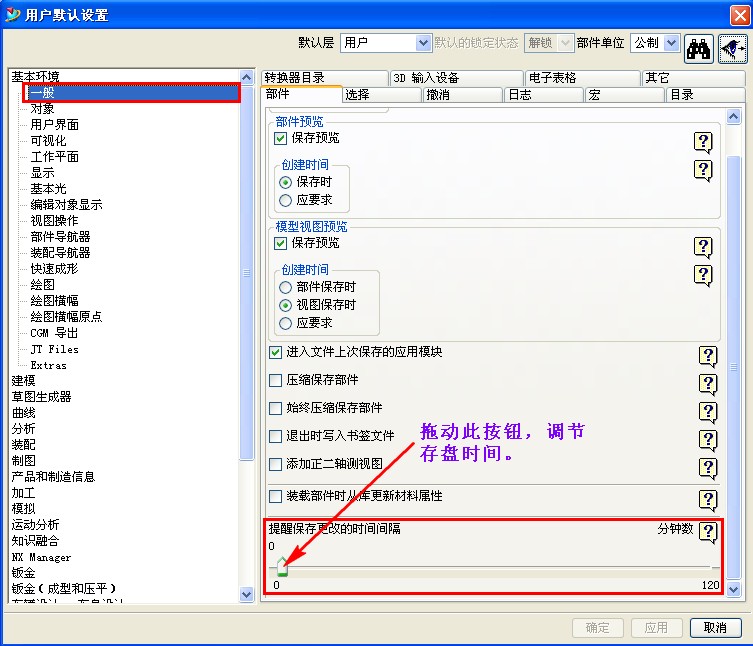Open the 部件单位 公制 dropdown

tap(671, 43)
